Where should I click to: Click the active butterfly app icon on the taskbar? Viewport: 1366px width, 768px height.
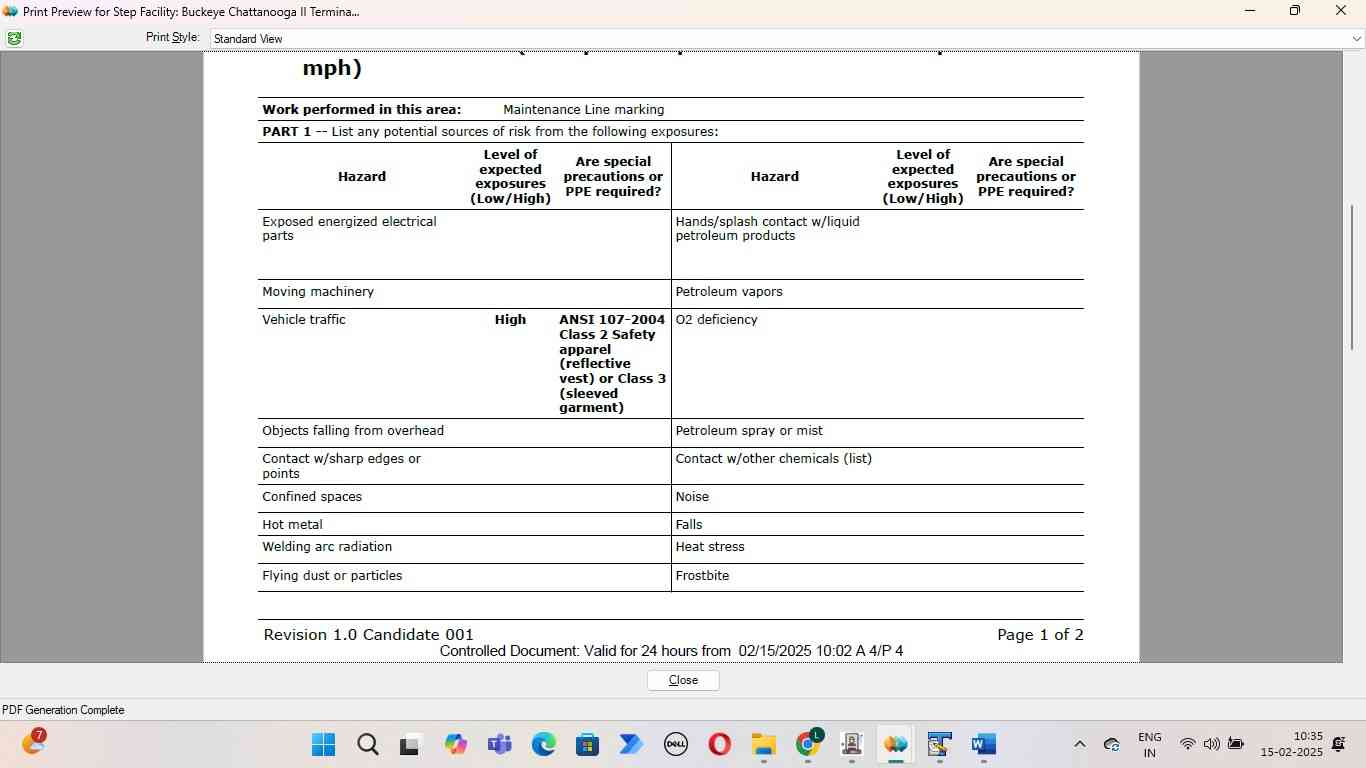[x=895, y=744]
